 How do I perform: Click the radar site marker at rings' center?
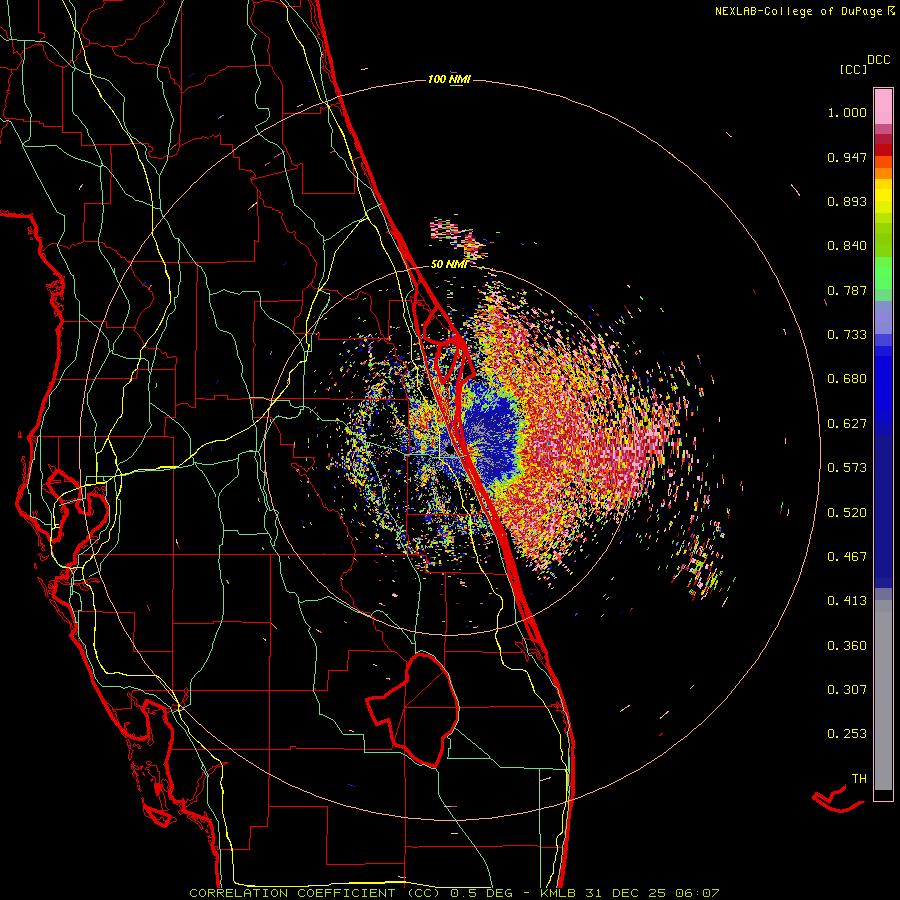click(449, 451)
